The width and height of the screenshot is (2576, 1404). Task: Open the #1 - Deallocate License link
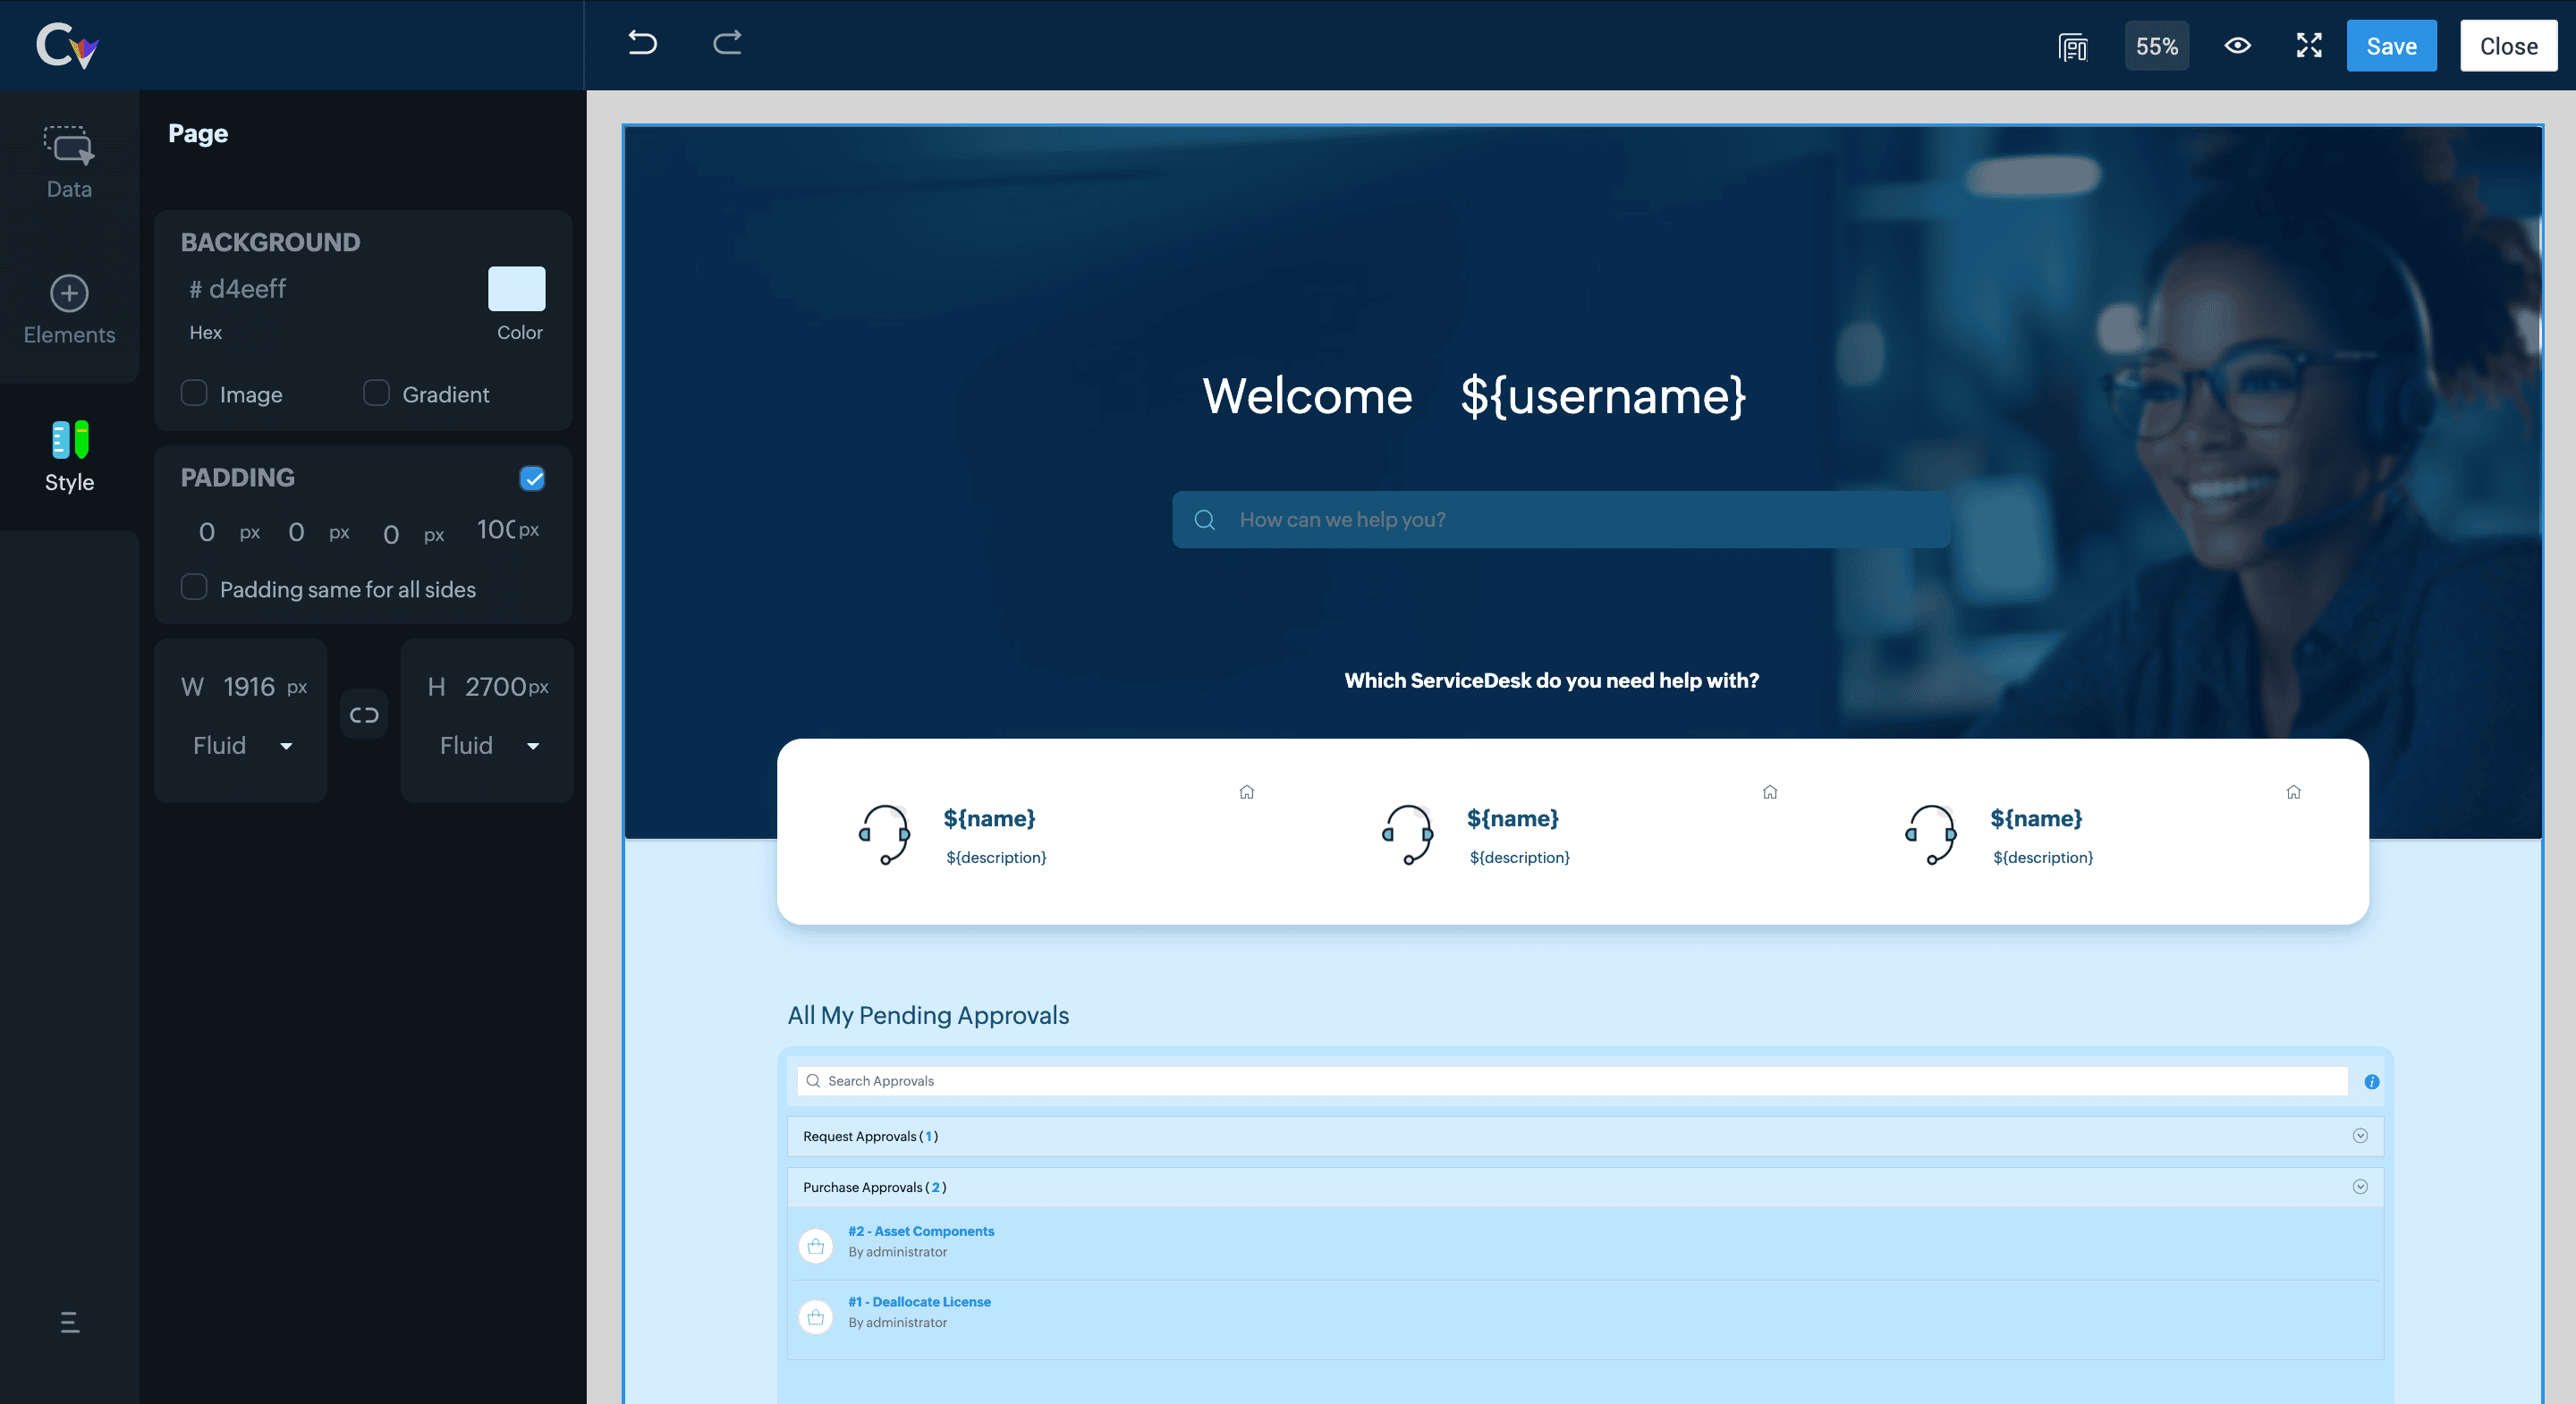[920, 1301]
